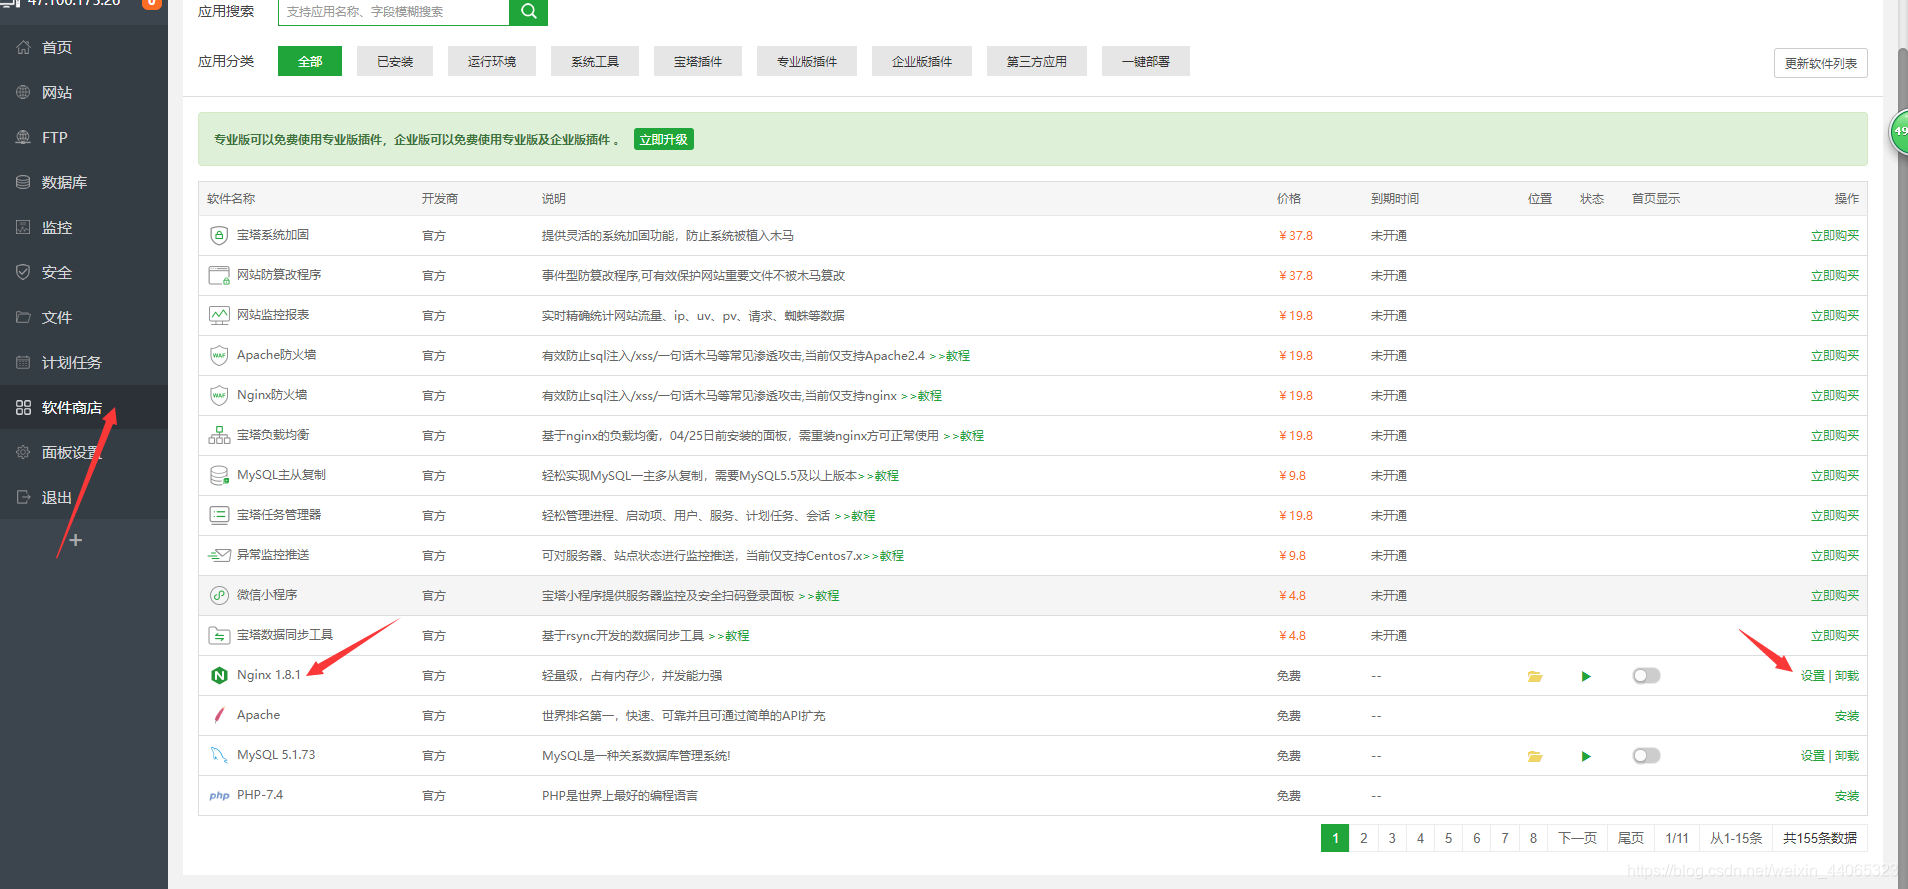Click the Nginx防火墙 WAF shield icon
Screen dimensions: 1908x889
219,395
